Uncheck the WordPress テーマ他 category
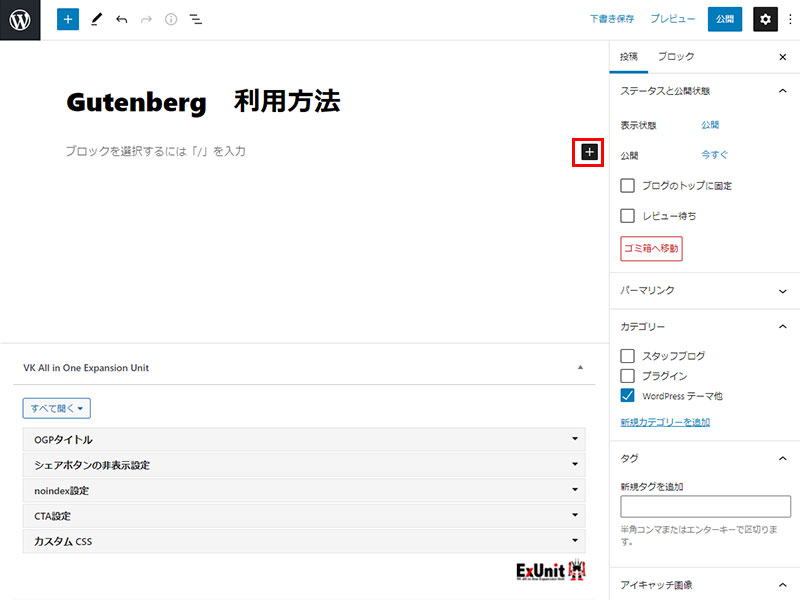 [628, 396]
